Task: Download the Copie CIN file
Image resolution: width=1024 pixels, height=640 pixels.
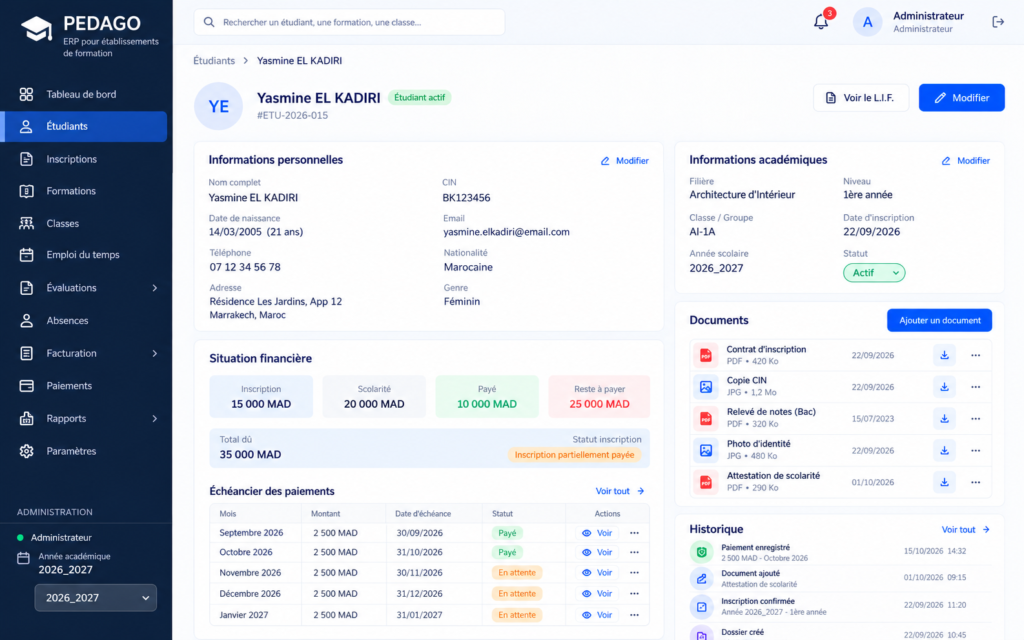Action: coord(944,387)
